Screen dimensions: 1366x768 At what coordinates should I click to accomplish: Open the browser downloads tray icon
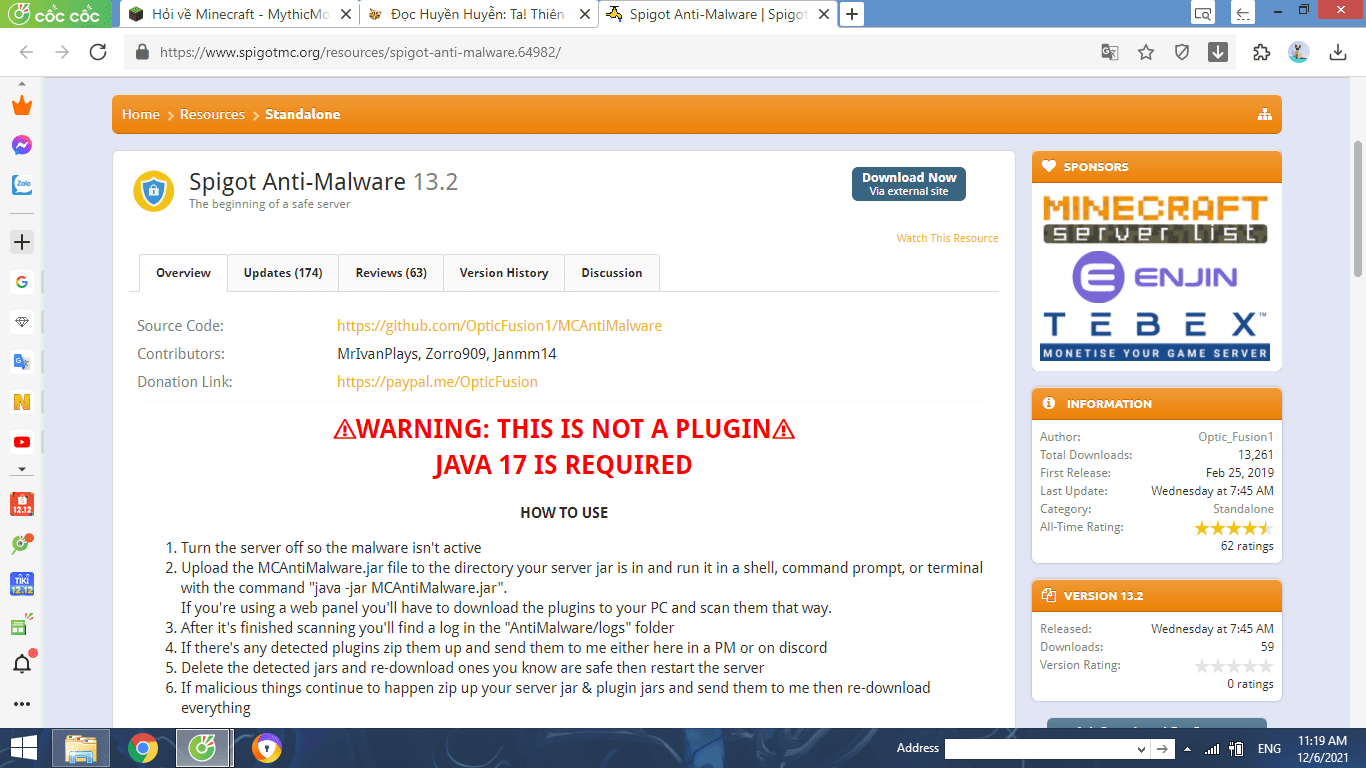pyautogui.click(x=1338, y=52)
